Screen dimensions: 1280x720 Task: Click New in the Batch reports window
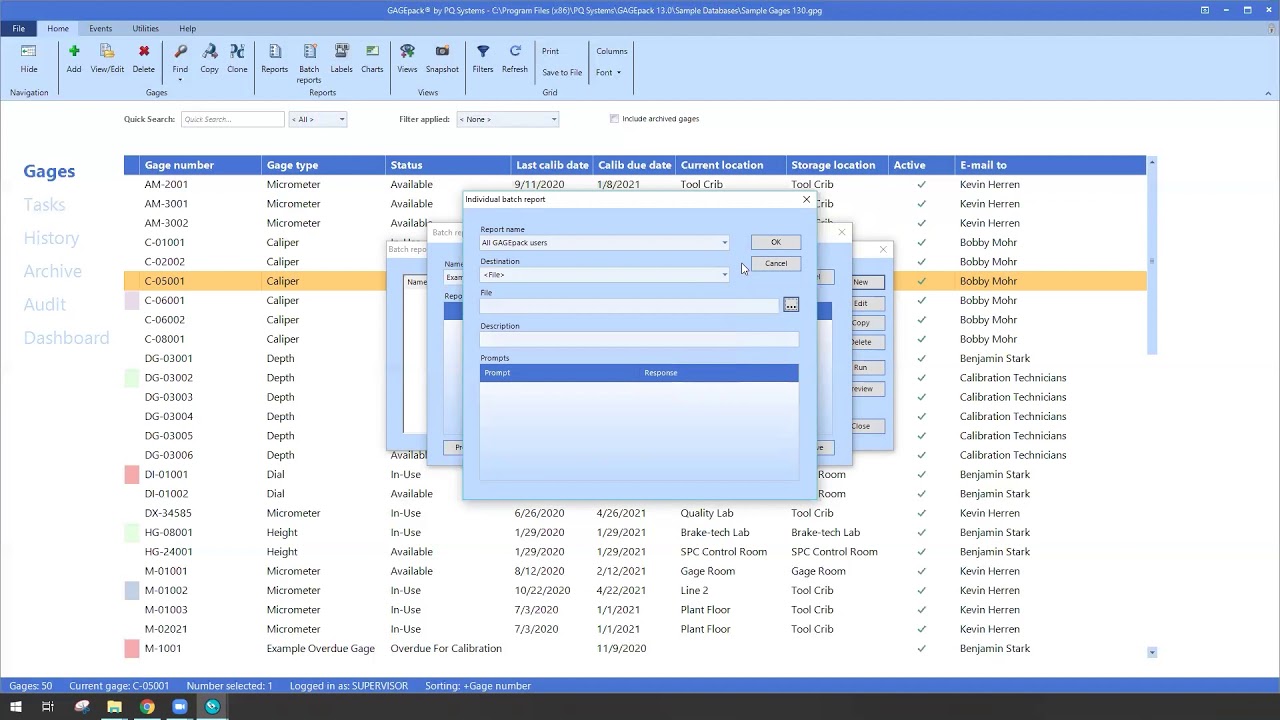[x=861, y=282]
